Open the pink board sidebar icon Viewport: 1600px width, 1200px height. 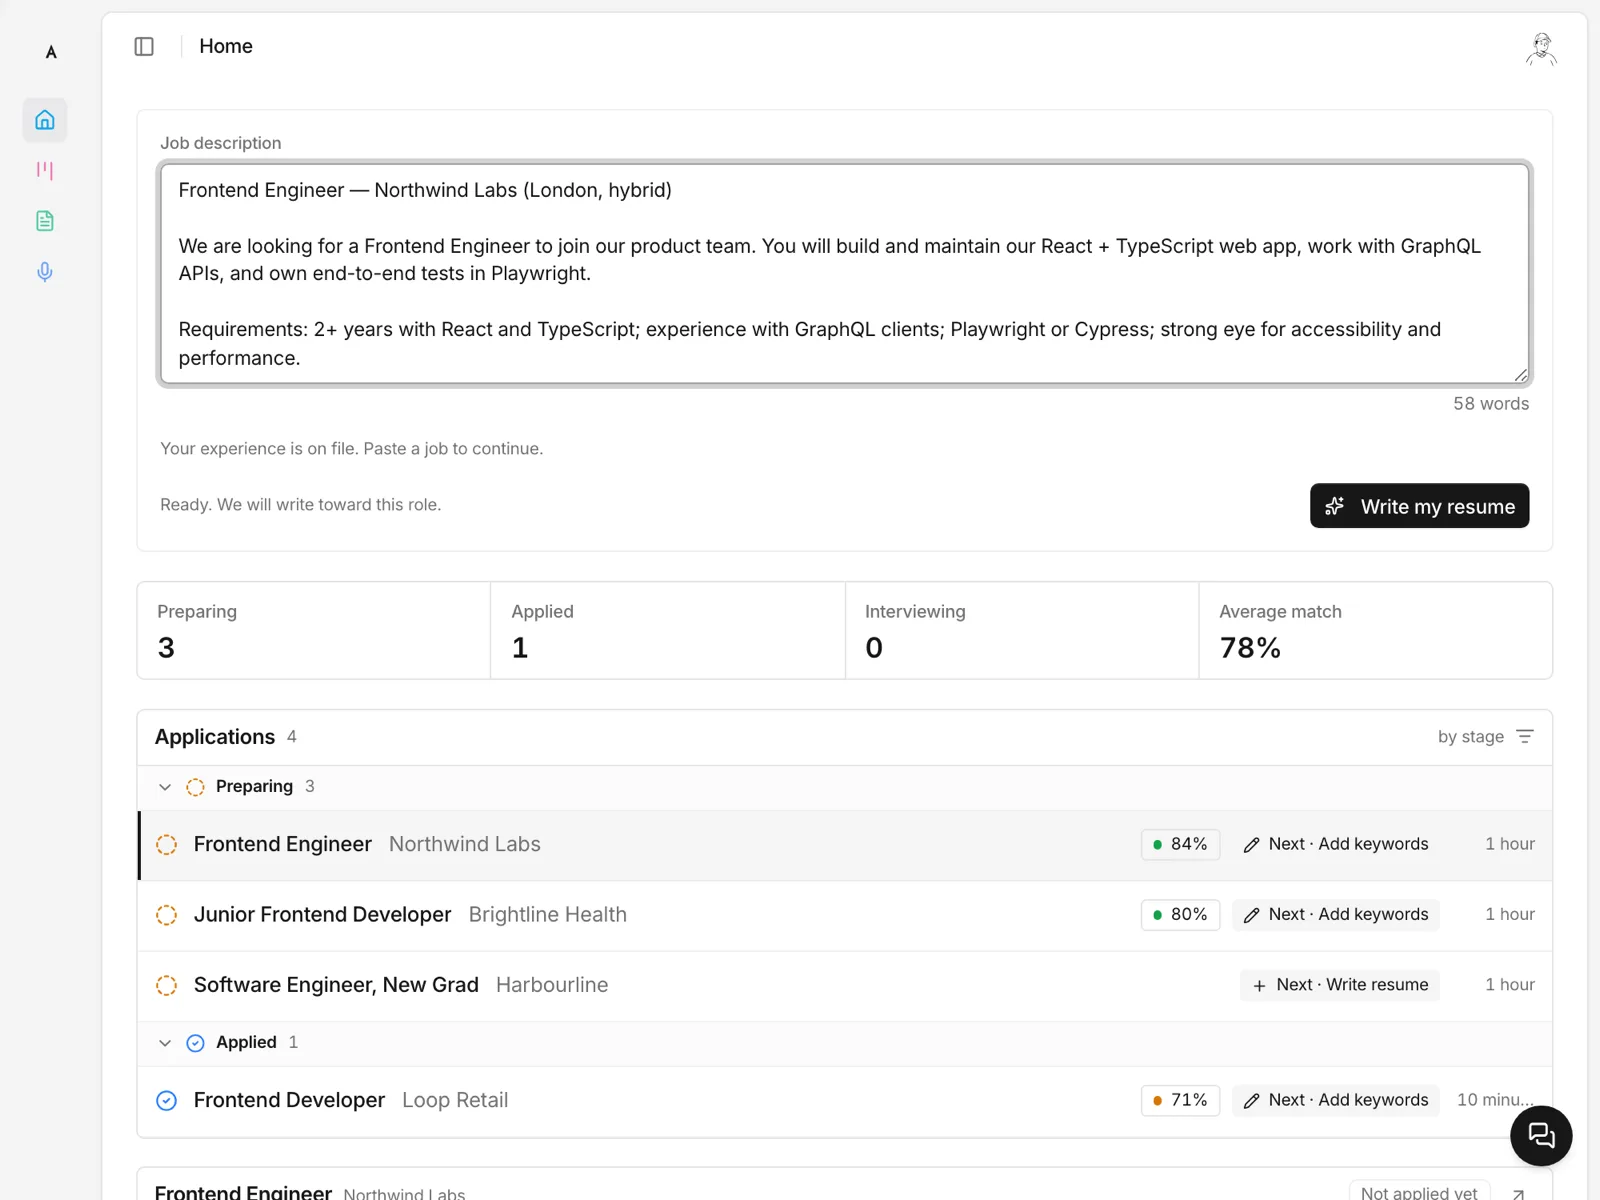(45, 171)
